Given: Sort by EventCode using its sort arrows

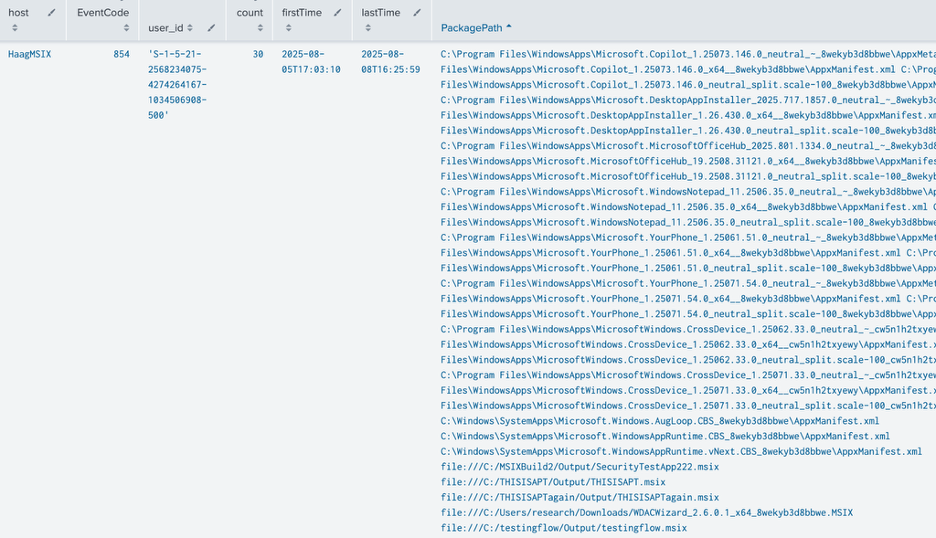Looking at the screenshot, I should pyautogui.click(x=126, y=28).
